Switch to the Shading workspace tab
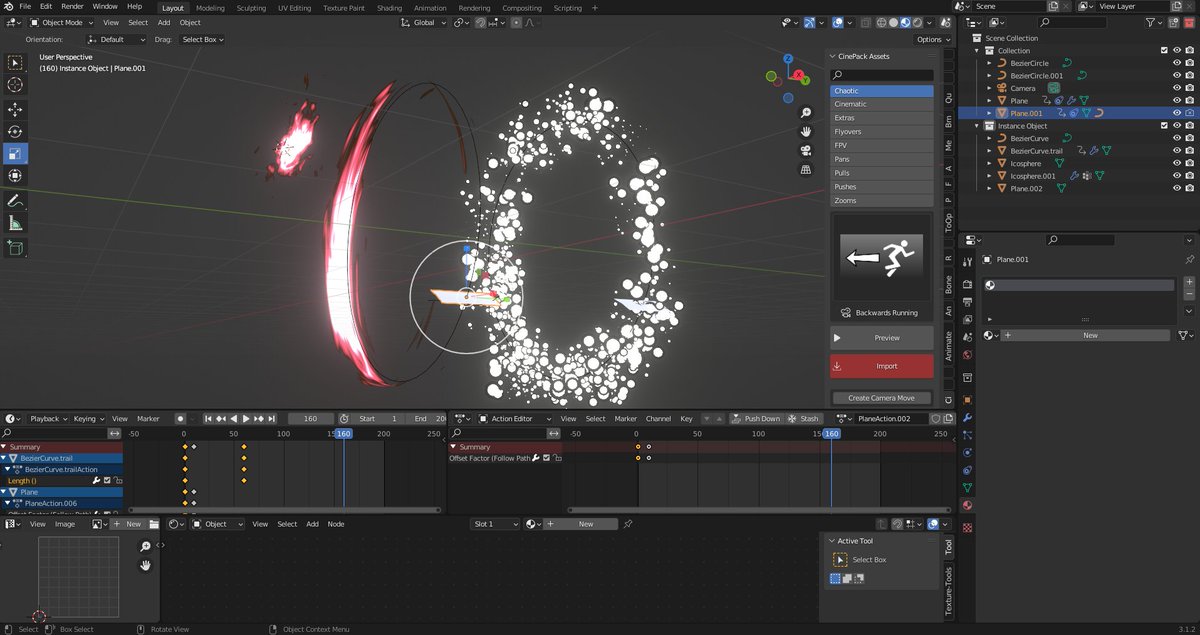 389,8
